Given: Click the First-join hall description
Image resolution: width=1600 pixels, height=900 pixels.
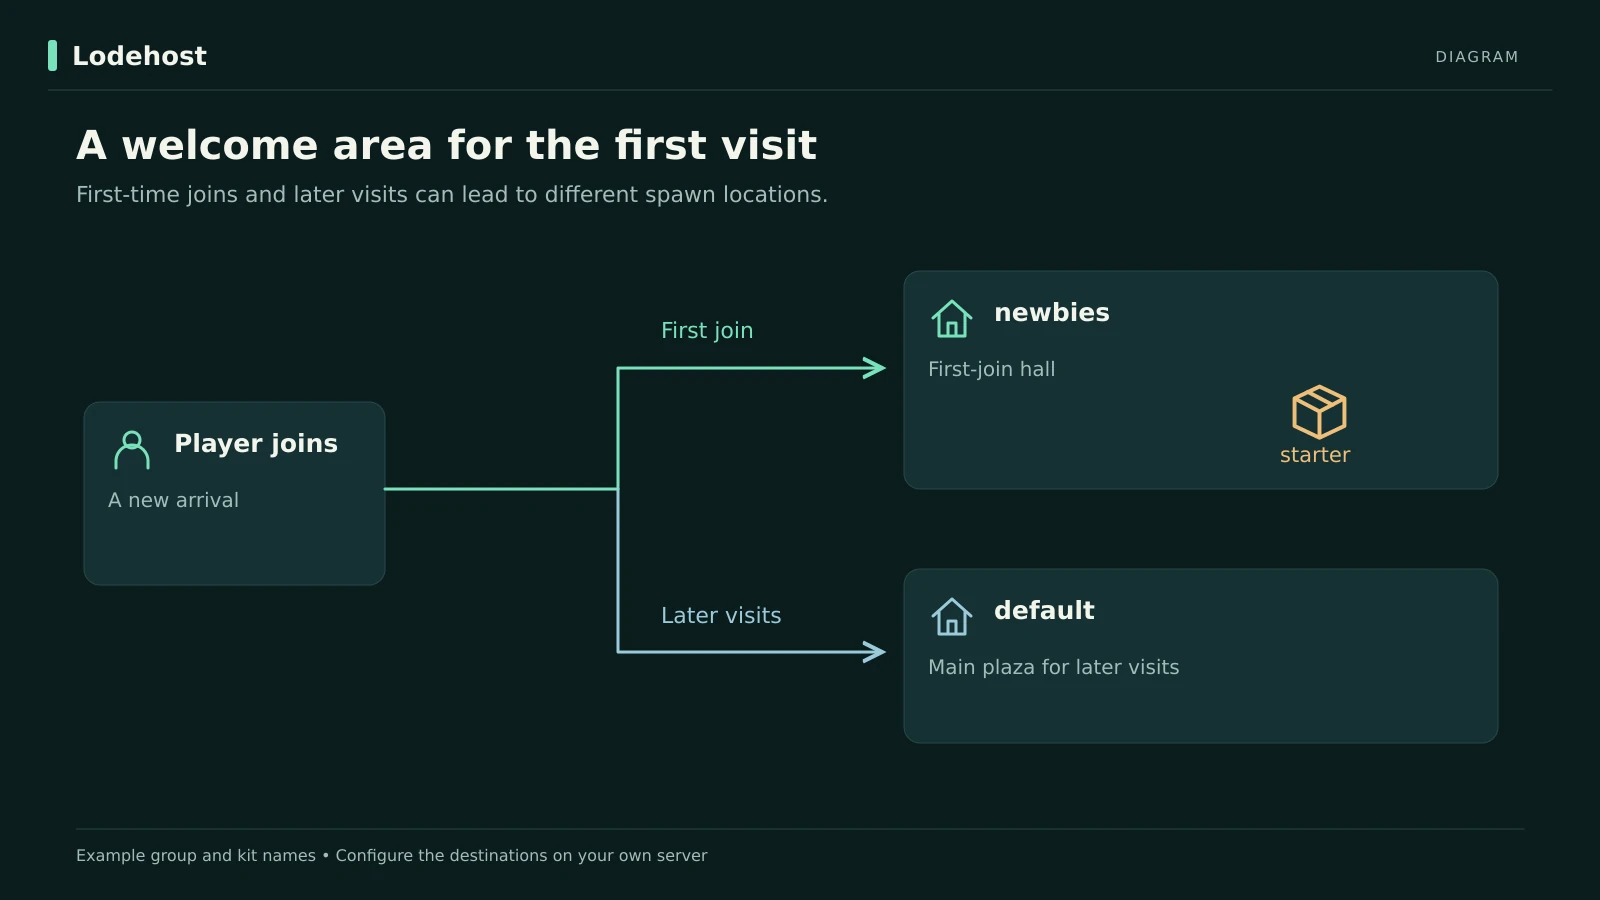Looking at the screenshot, I should (992, 369).
